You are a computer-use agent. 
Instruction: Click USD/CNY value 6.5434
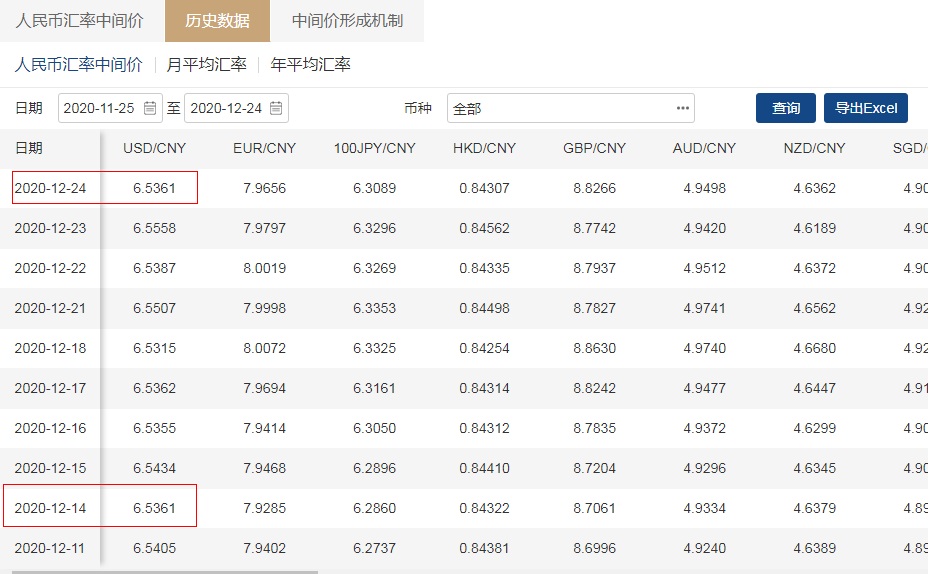(x=155, y=468)
